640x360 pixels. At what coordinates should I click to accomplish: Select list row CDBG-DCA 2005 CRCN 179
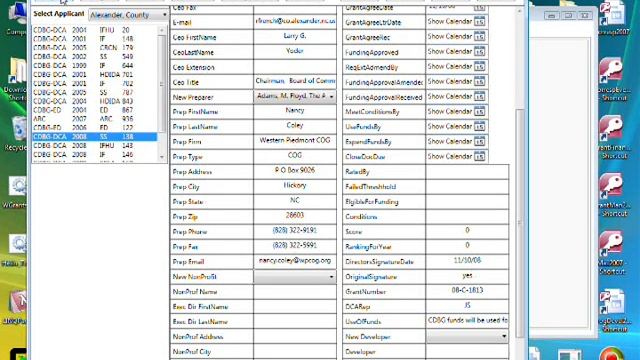(x=94, y=48)
